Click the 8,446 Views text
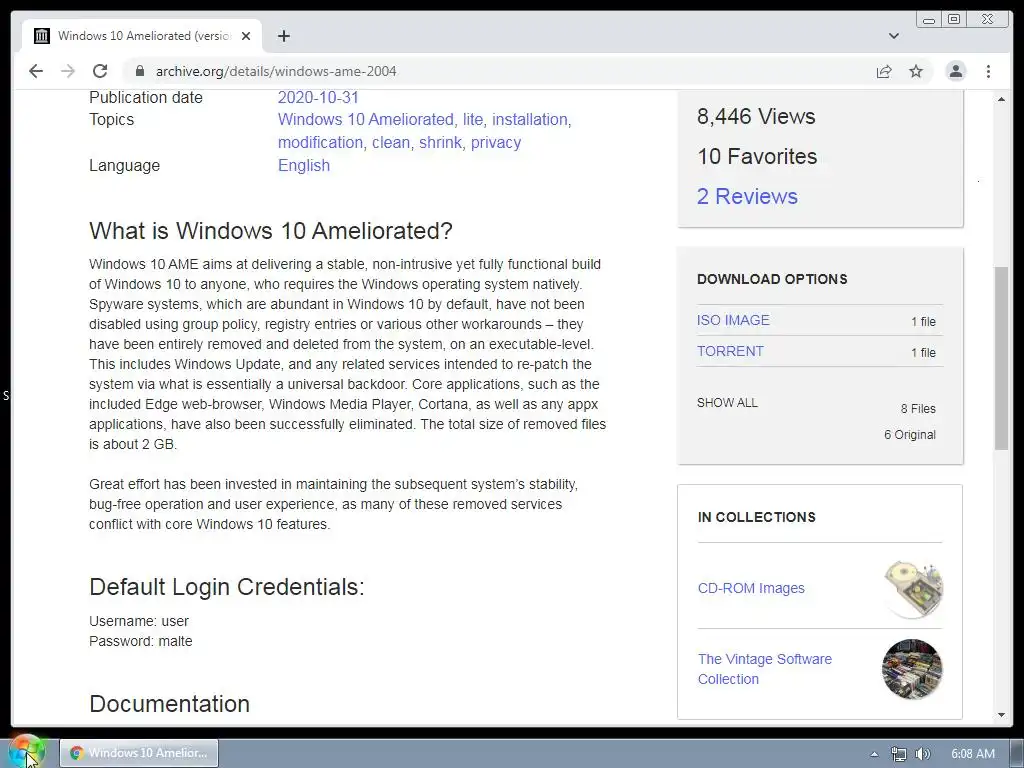This screenshot has height=768, width=1024. click(756, 116)
